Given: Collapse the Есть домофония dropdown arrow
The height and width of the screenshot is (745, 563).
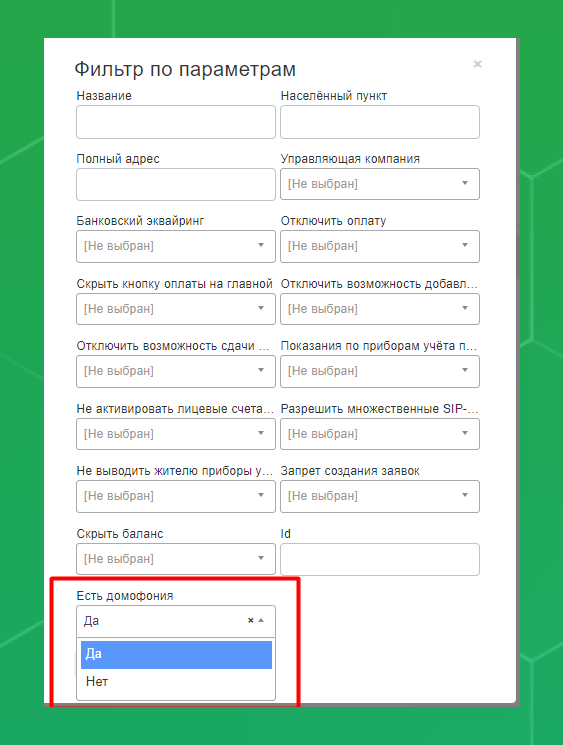Looking at the screenshot, I should [261, 621].
